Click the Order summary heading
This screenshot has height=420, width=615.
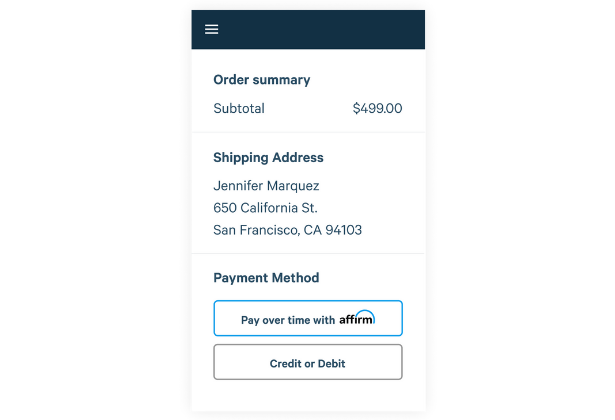click(x=262, y=80)
